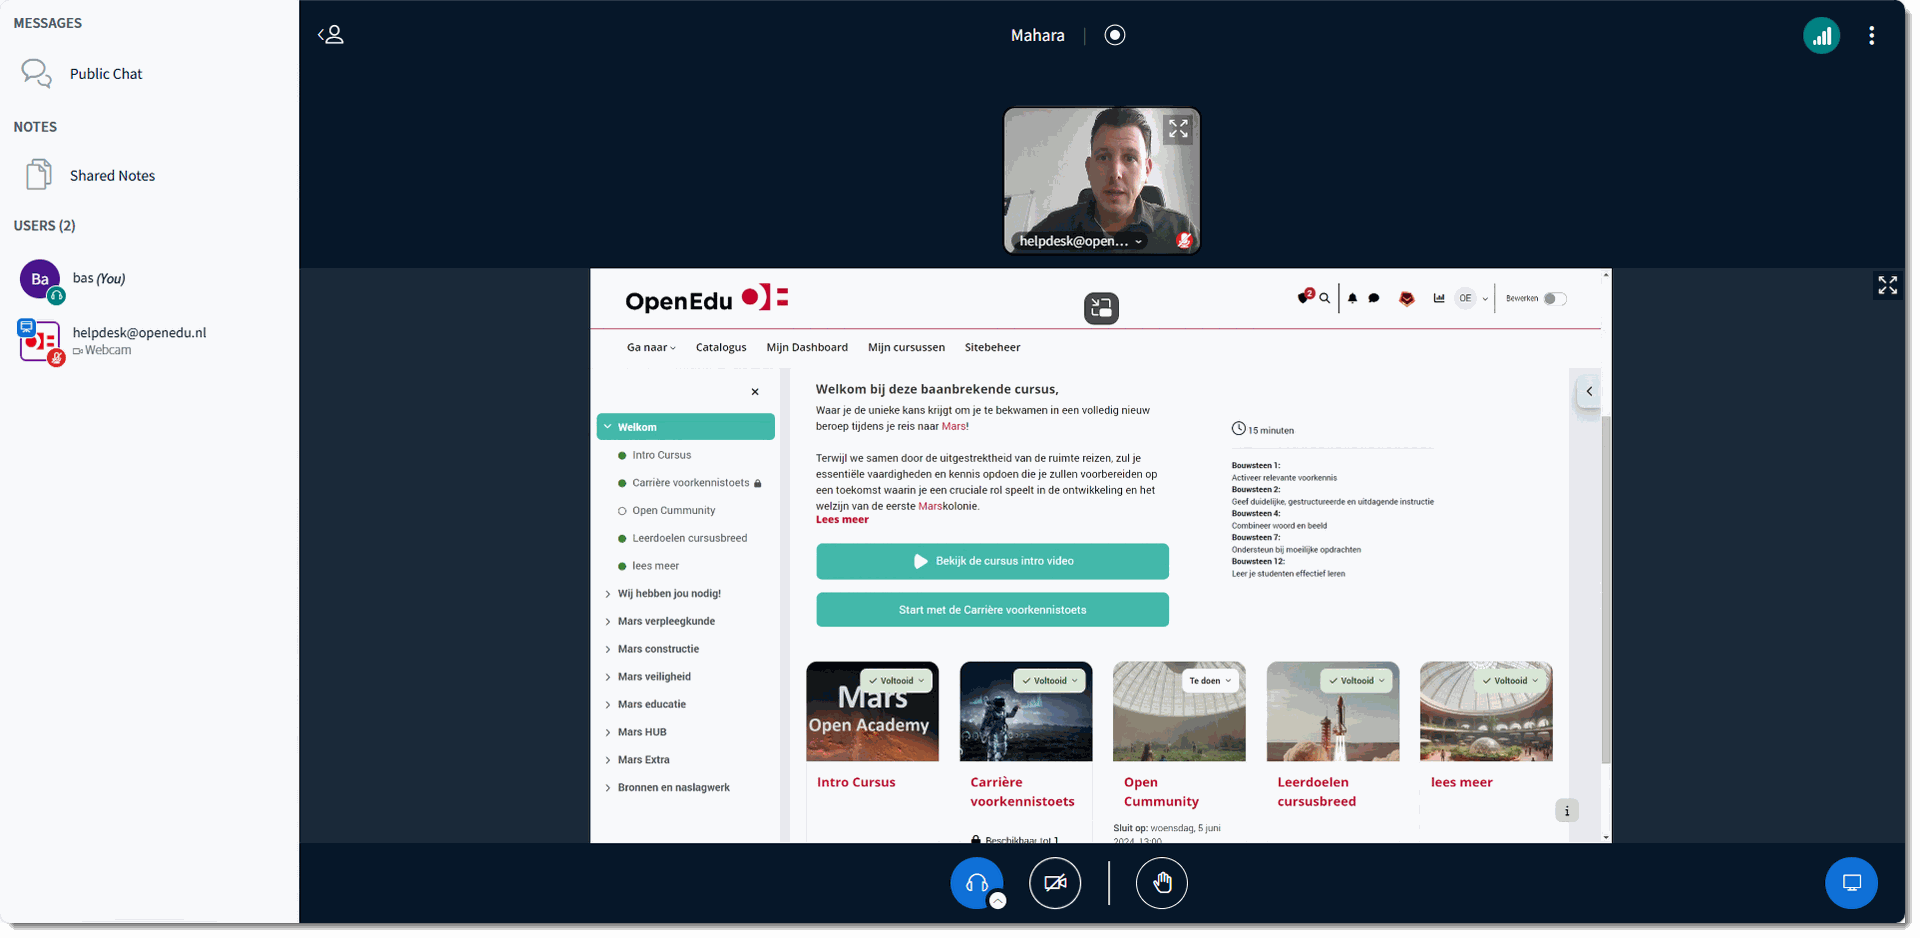Make the webcam video fullscreen
The width and height of the screenshot is (1920, 938).
[x=1178, y=129]
